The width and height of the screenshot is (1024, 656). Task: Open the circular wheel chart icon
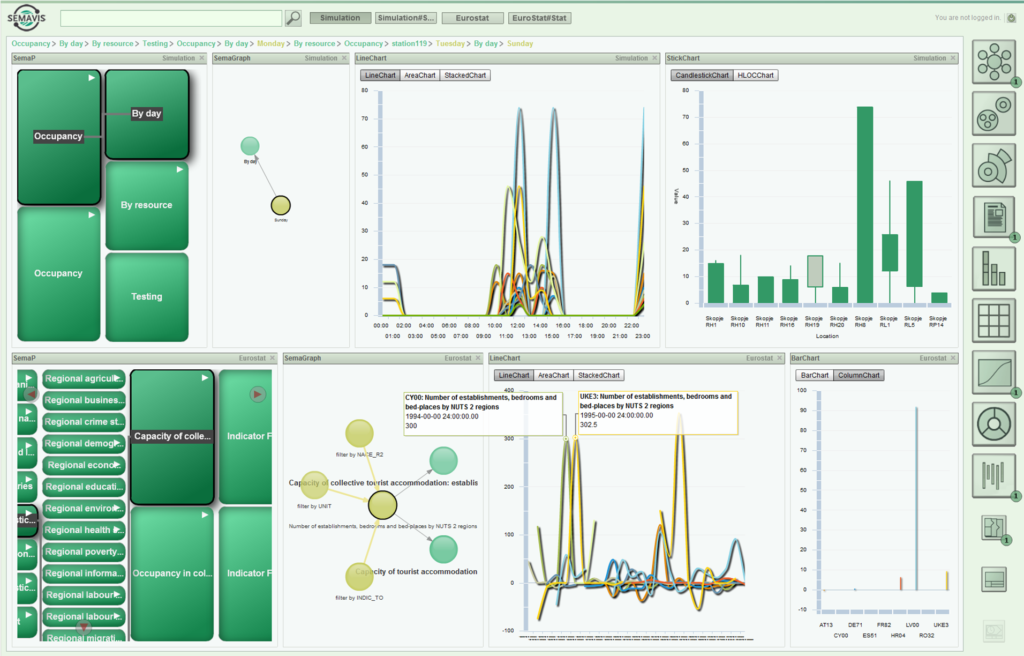(x=993, y=424)
